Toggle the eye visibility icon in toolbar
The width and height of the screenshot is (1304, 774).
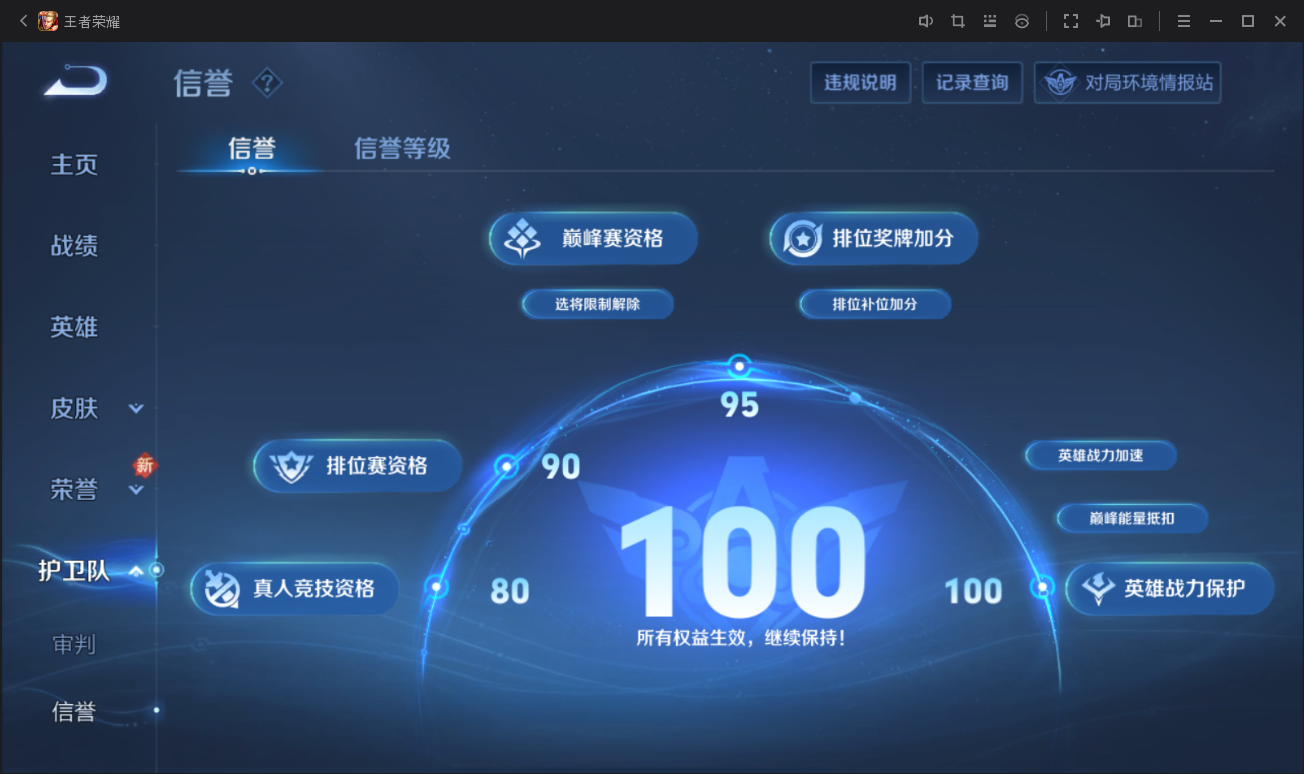1022,20
